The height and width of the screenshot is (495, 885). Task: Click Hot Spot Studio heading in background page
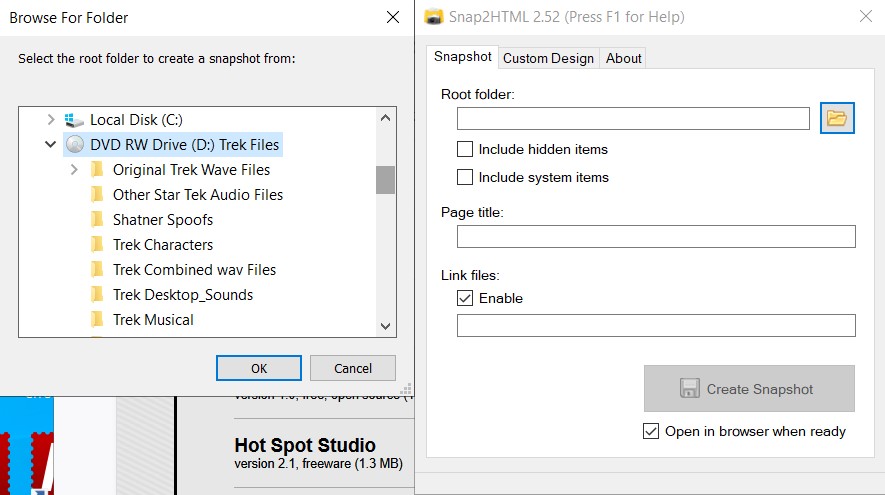click(305, 445)
